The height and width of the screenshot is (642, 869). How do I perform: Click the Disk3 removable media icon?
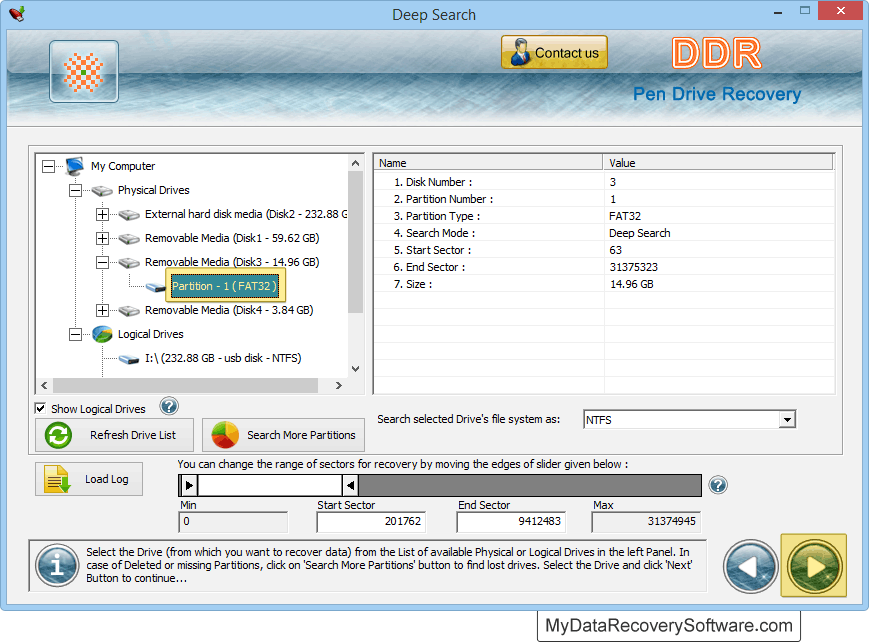coord(129,262)
